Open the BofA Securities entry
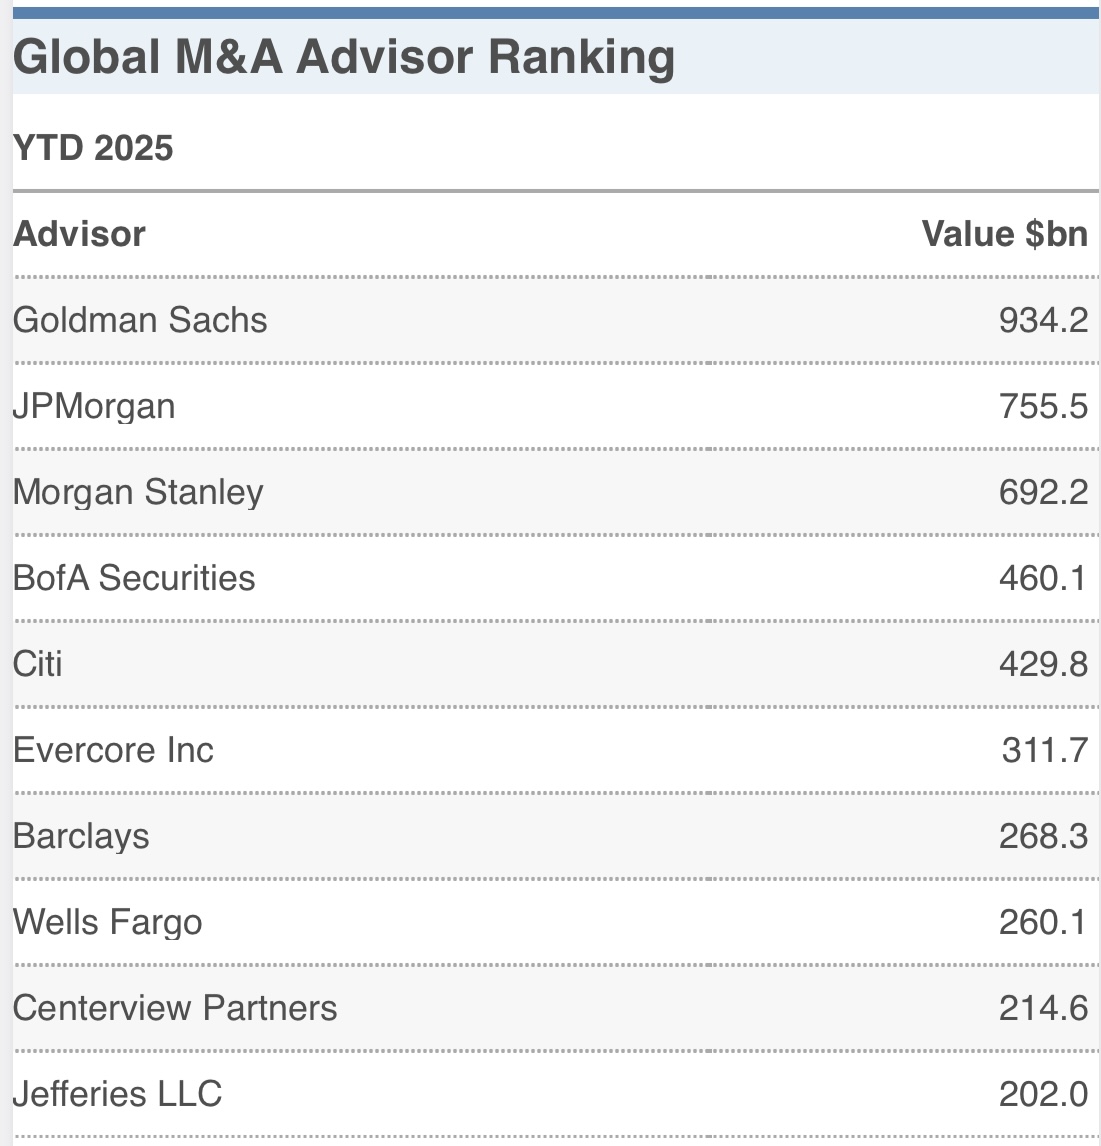Screen dimensions: 1101x1146 pyautogui.click(x=134, y=578)
